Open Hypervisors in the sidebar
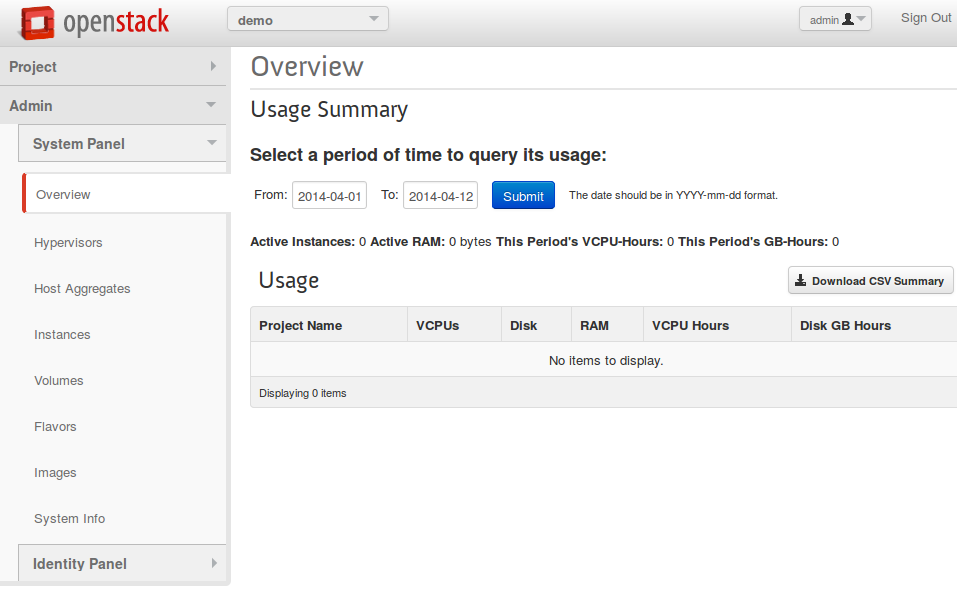 pos(68,243)
